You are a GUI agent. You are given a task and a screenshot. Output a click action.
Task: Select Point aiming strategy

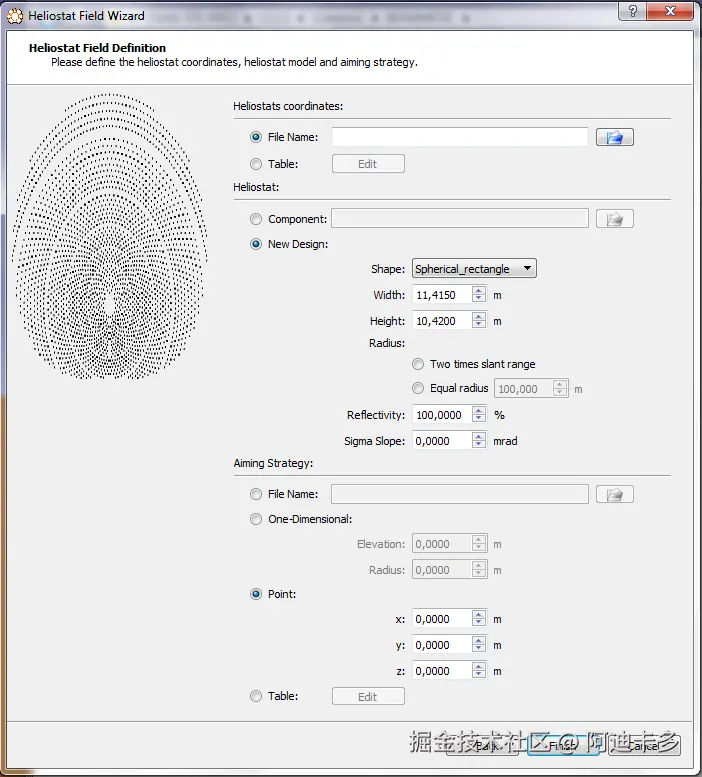coord(256,594)
